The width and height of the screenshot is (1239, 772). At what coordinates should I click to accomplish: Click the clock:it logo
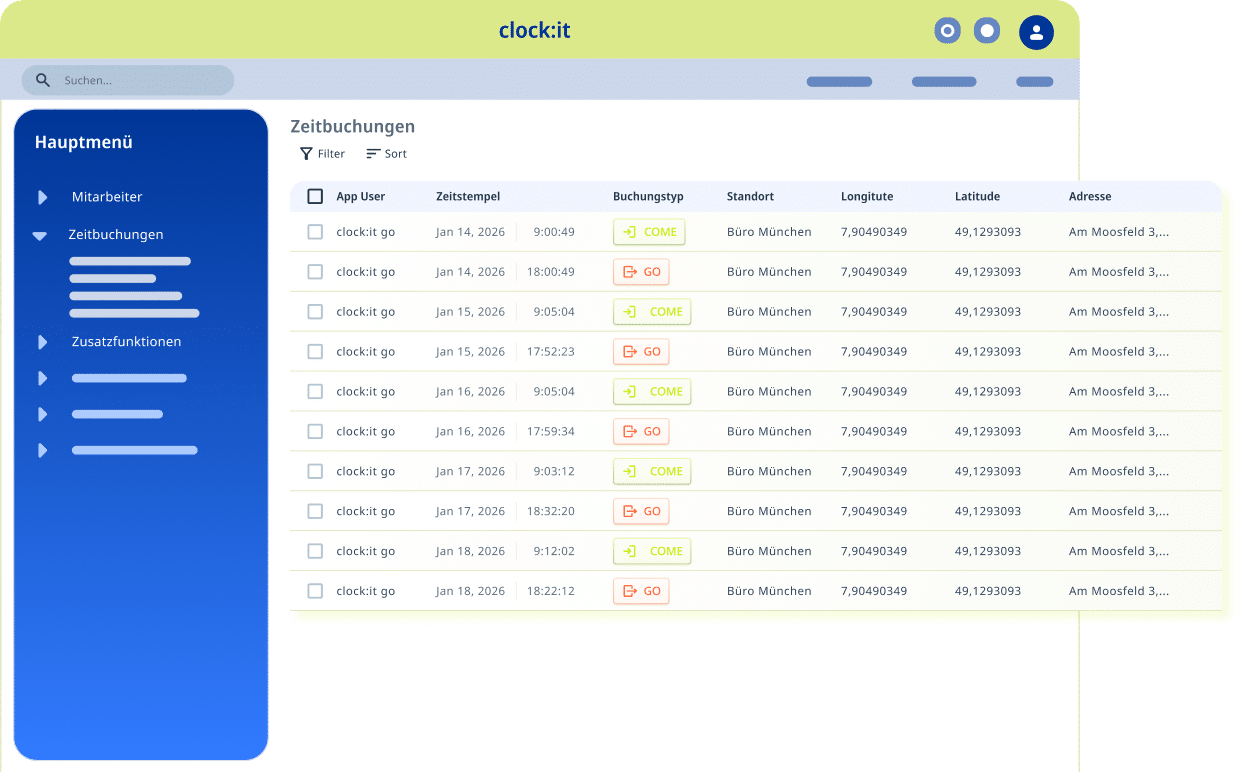535,30
